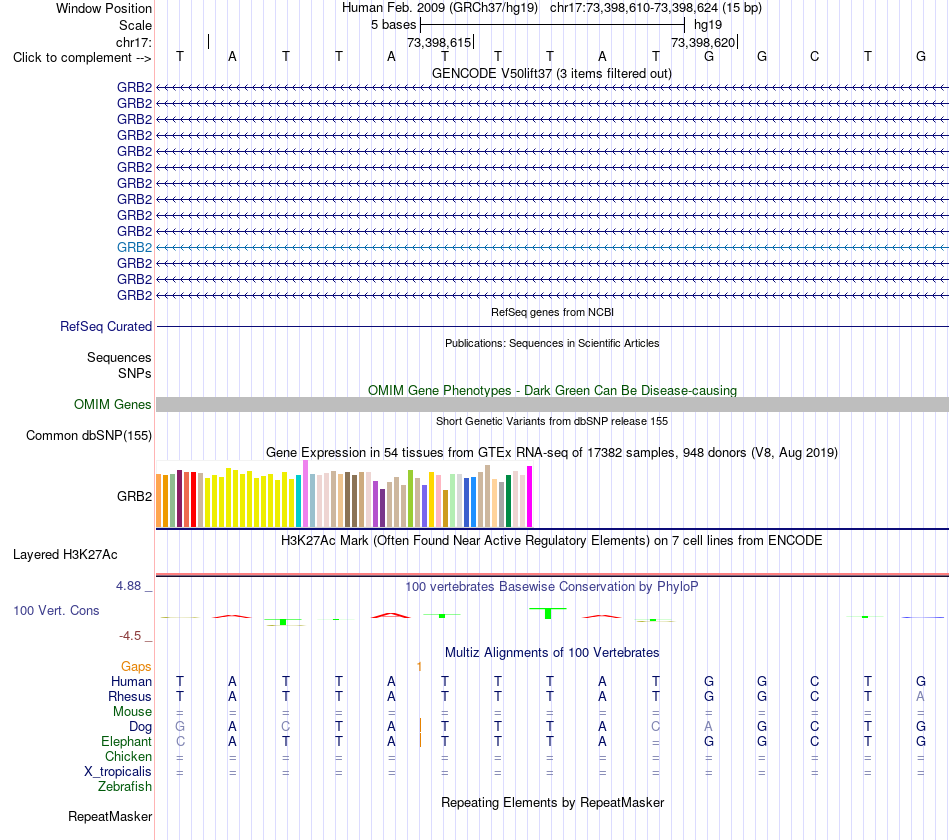This screenshot has height=840, width=950.
Task: Open 'Publications: Sequences in Scientific Articles' title
Action: point(552,343)
